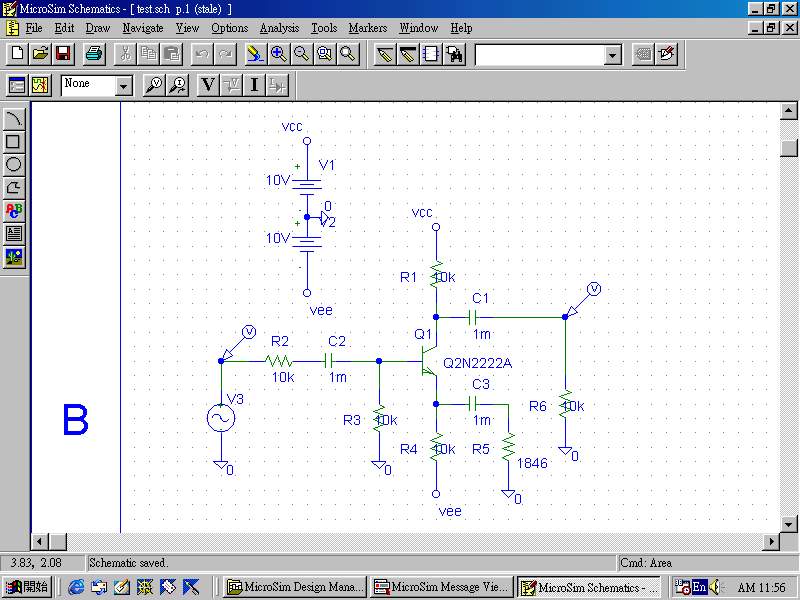Select the Zoom Area magnifier icon
The image size is (800, 600).
[x=324, y=54]
